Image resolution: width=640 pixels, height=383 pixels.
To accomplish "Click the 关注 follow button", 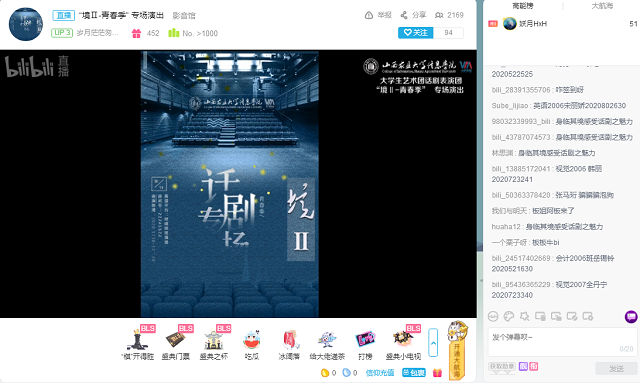I will pyautogui.click(x=416, y=33).
